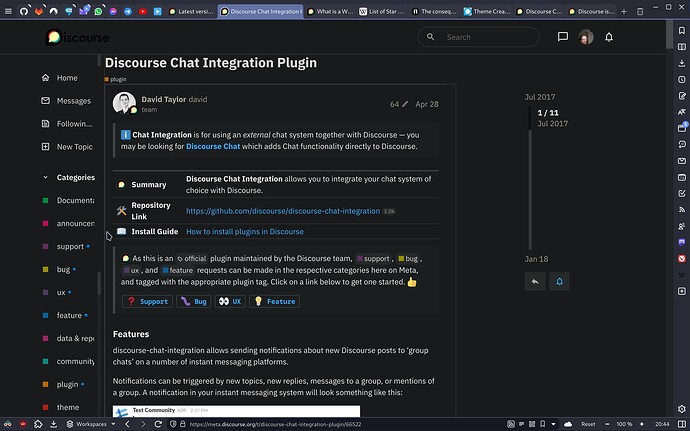Open the History panel clock icon

coord(682,79)
